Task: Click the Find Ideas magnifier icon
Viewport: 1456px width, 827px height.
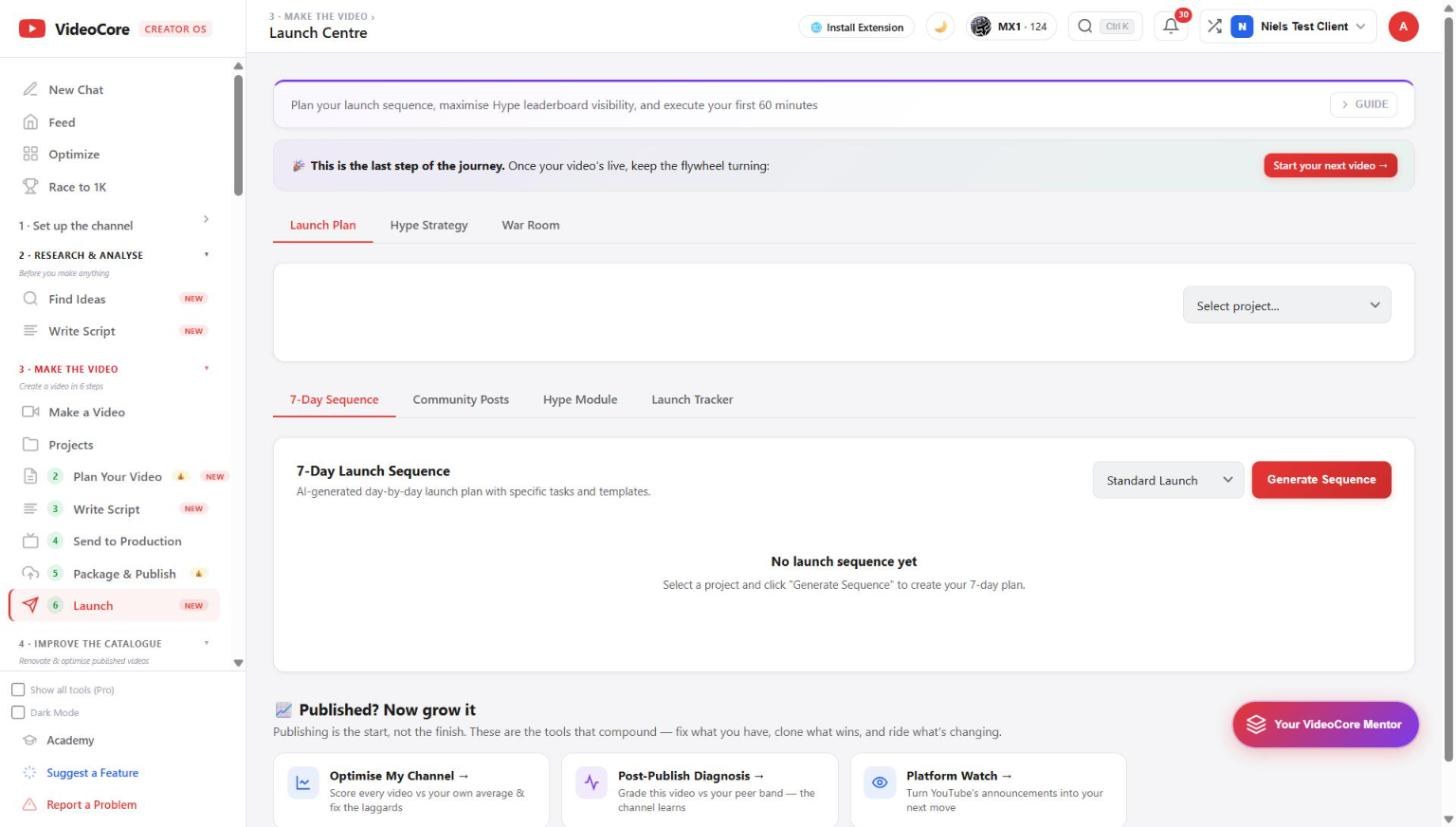Action: point(30,299)
